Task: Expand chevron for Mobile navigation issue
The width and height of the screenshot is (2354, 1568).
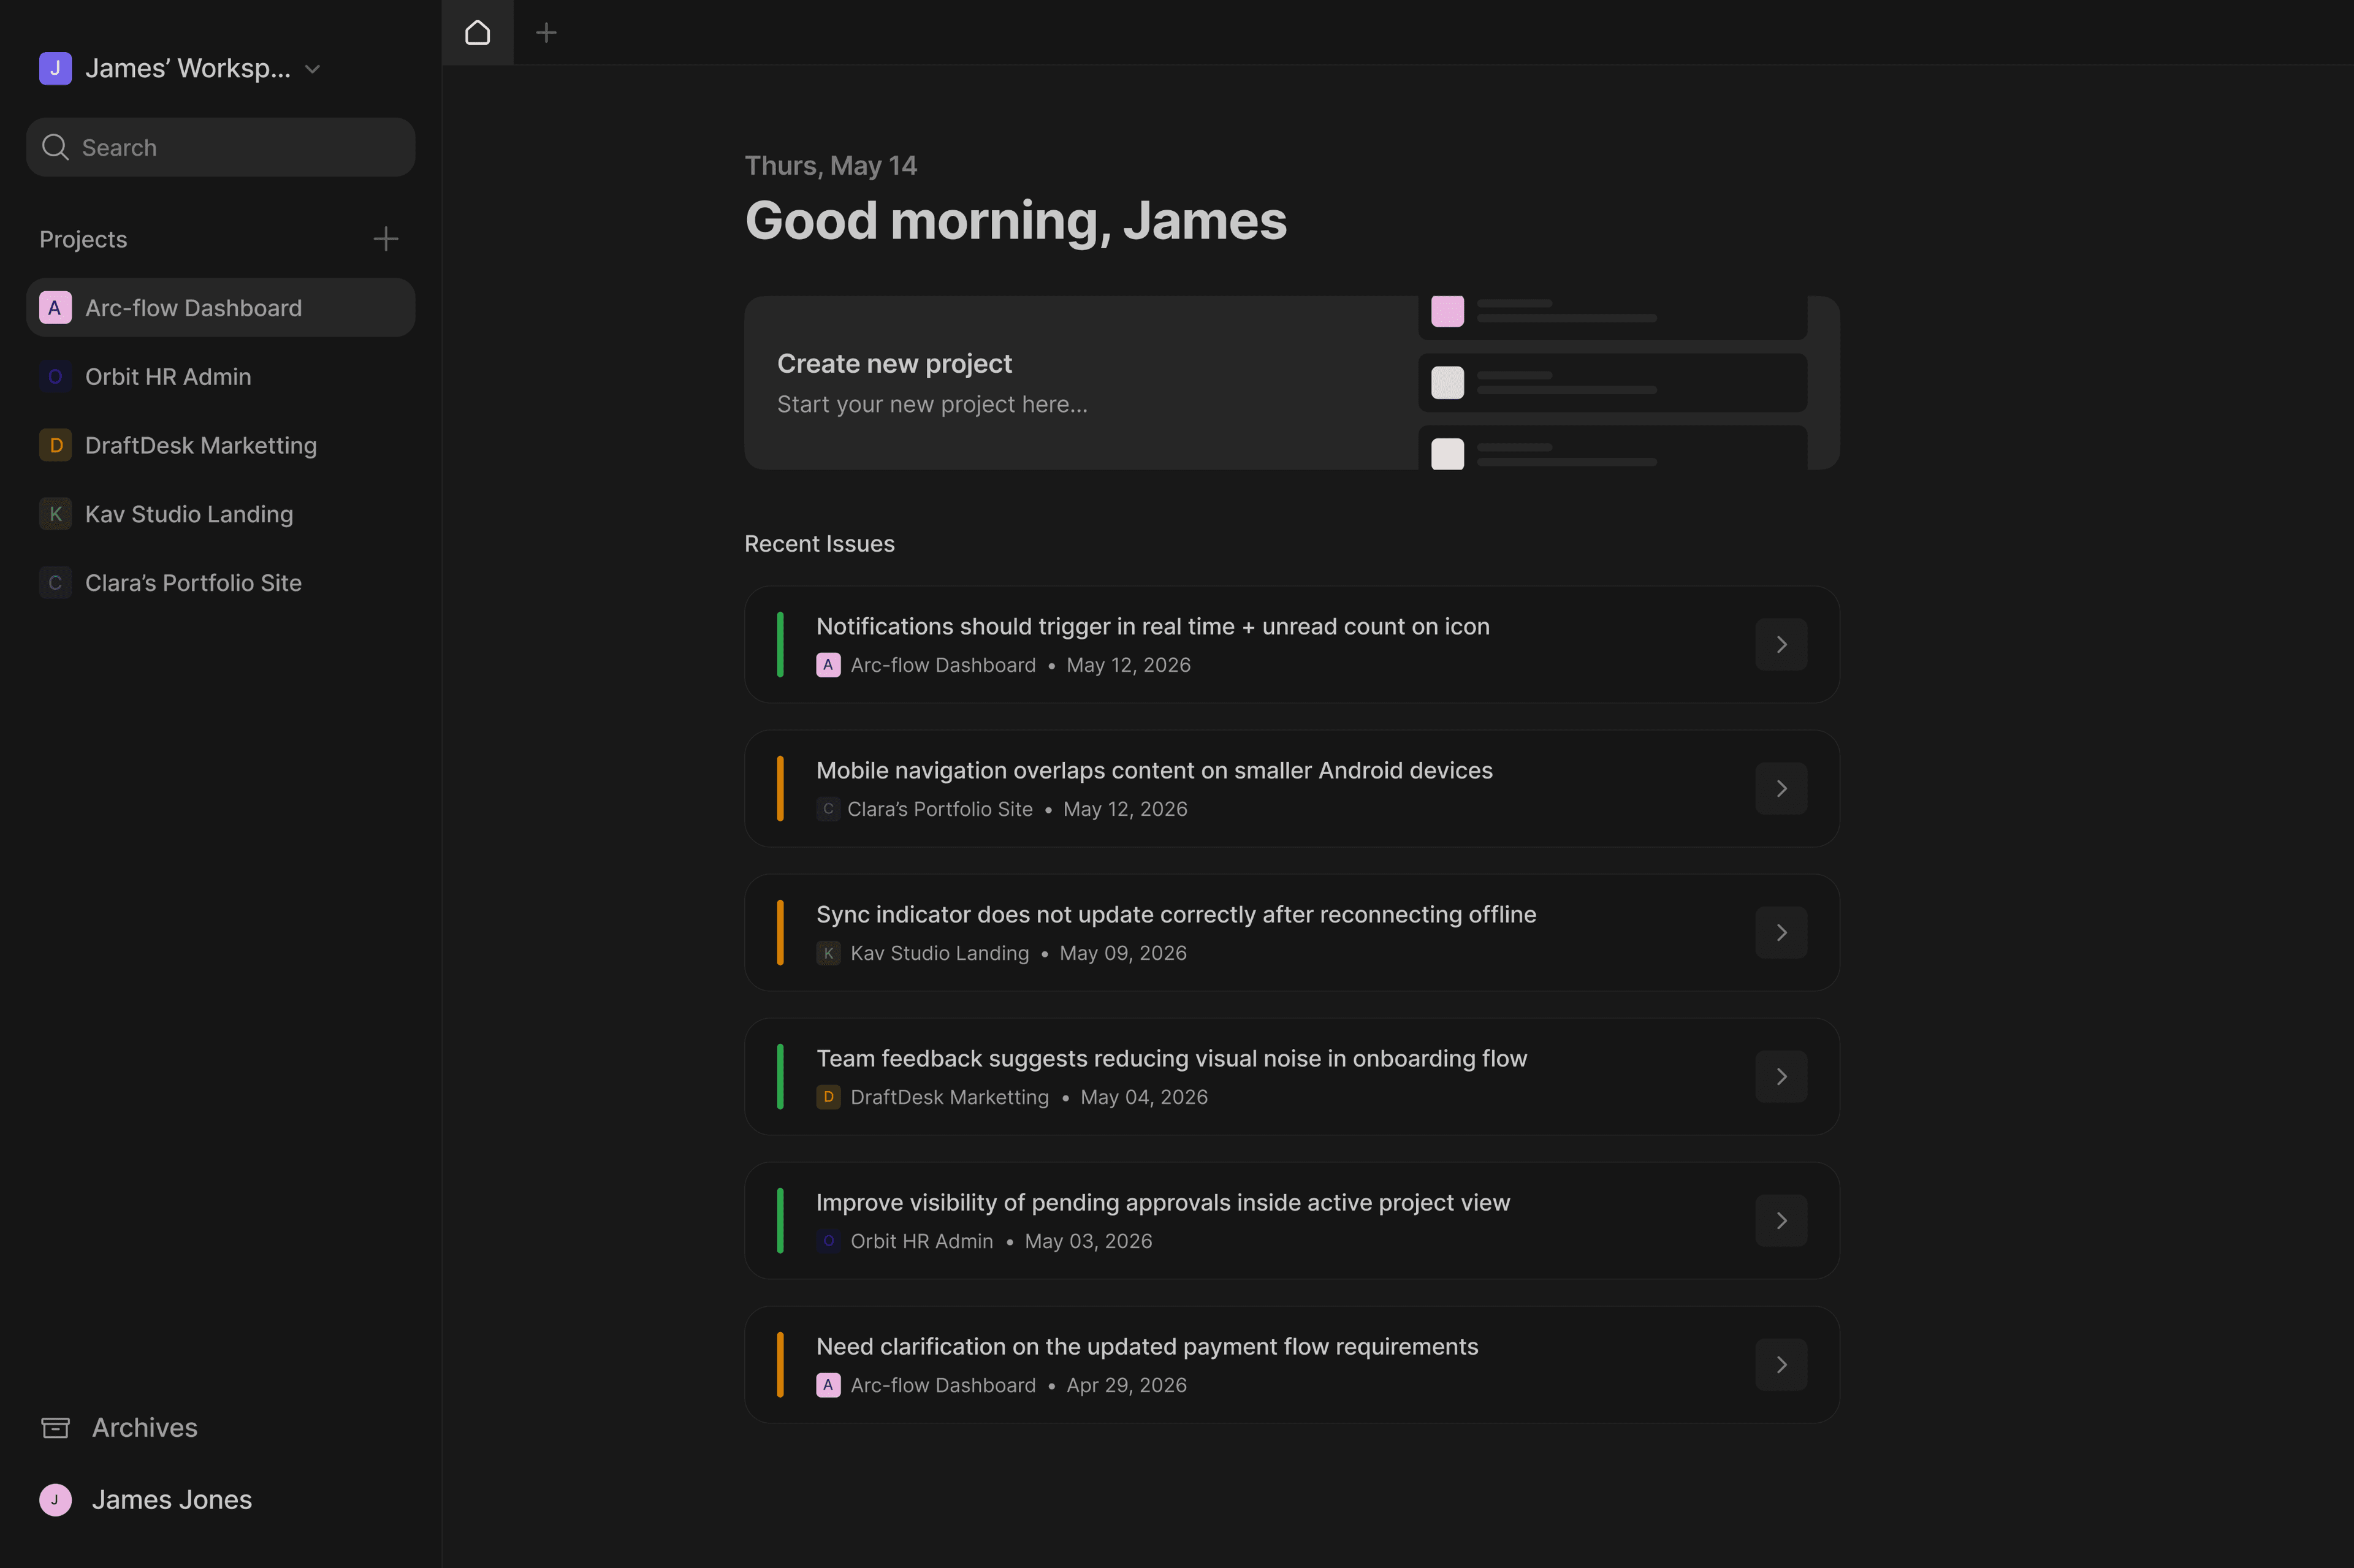Action: 1781,788
